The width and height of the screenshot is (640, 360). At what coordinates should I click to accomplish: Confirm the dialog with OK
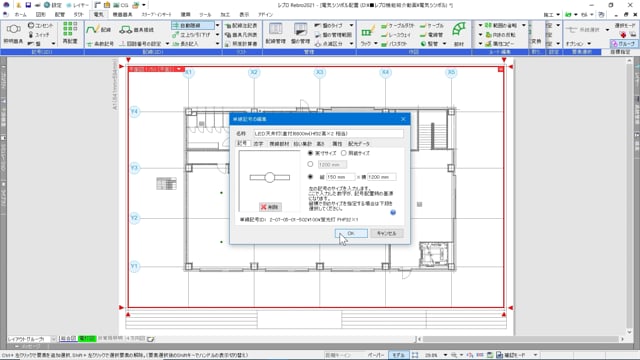tap(351, 233)
